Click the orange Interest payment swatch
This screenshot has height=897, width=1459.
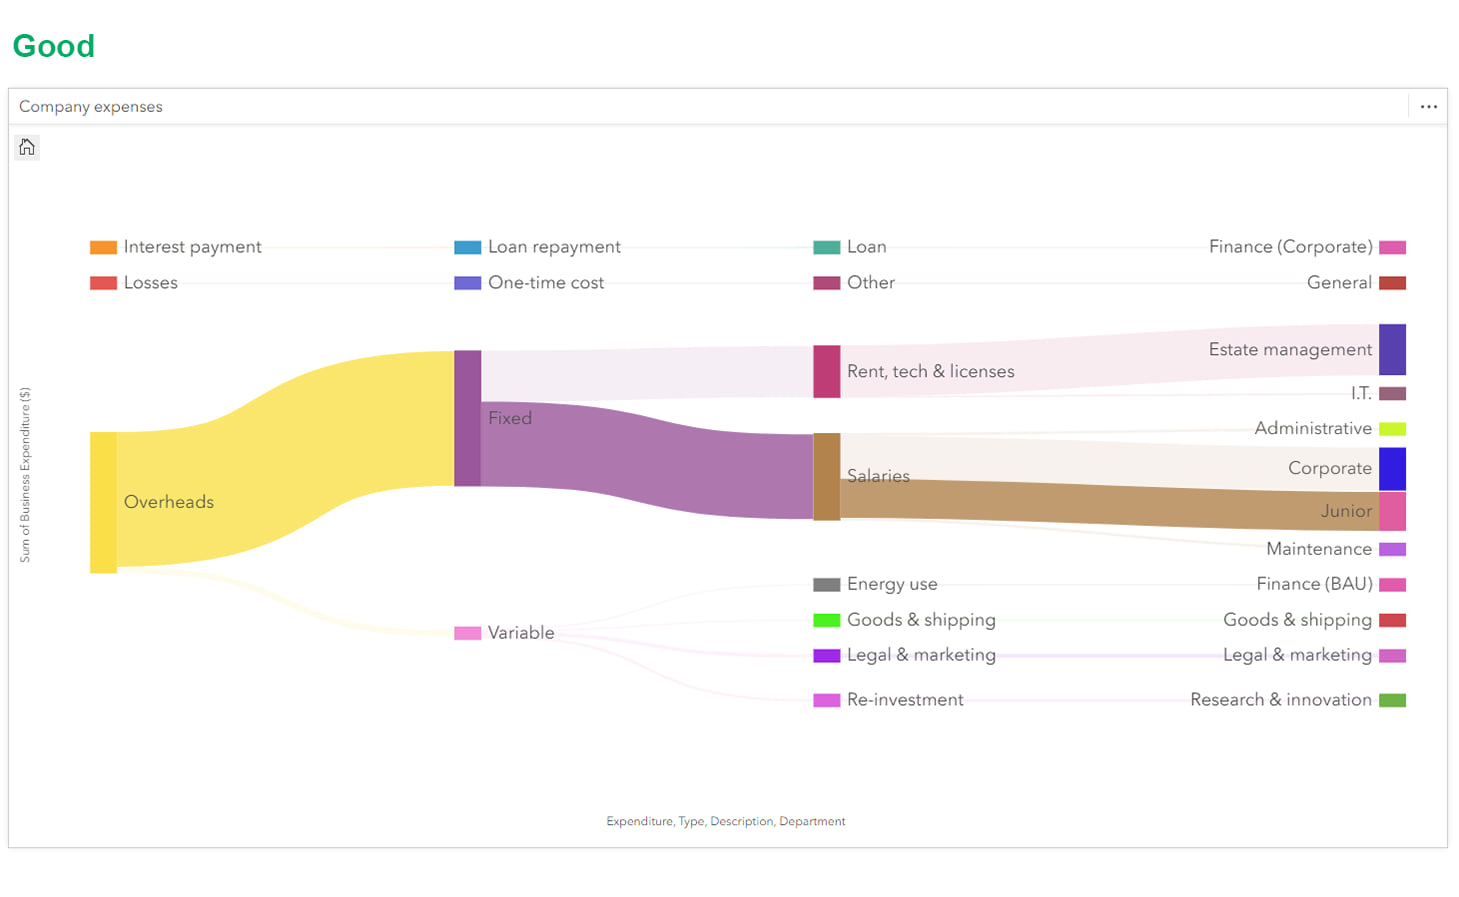103,247
